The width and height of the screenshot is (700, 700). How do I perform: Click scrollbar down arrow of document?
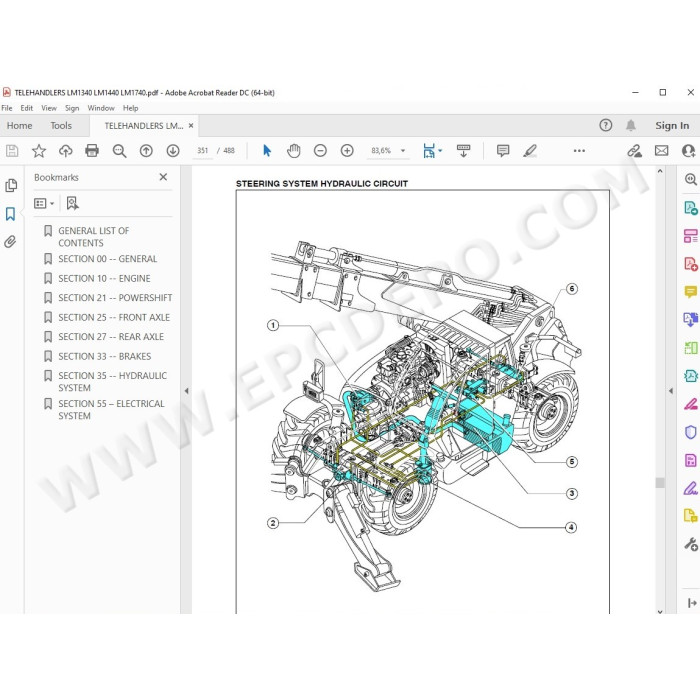pyautogui.click(x=660, y=611)
